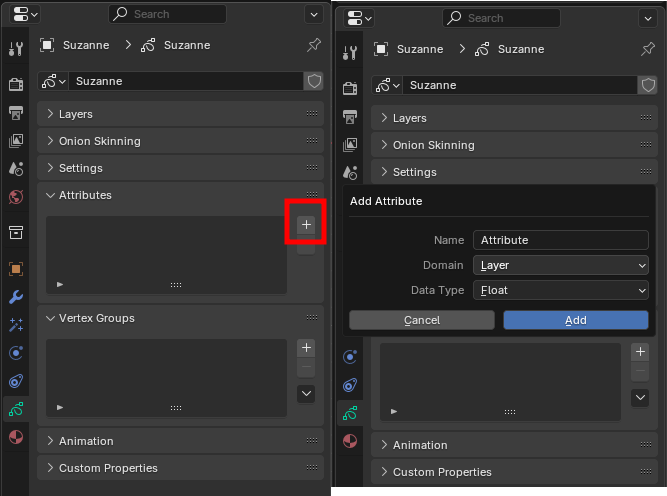The image size is (667, 496).
Task: Open Physics properties tab in left panel
Action: pos(16,353)
